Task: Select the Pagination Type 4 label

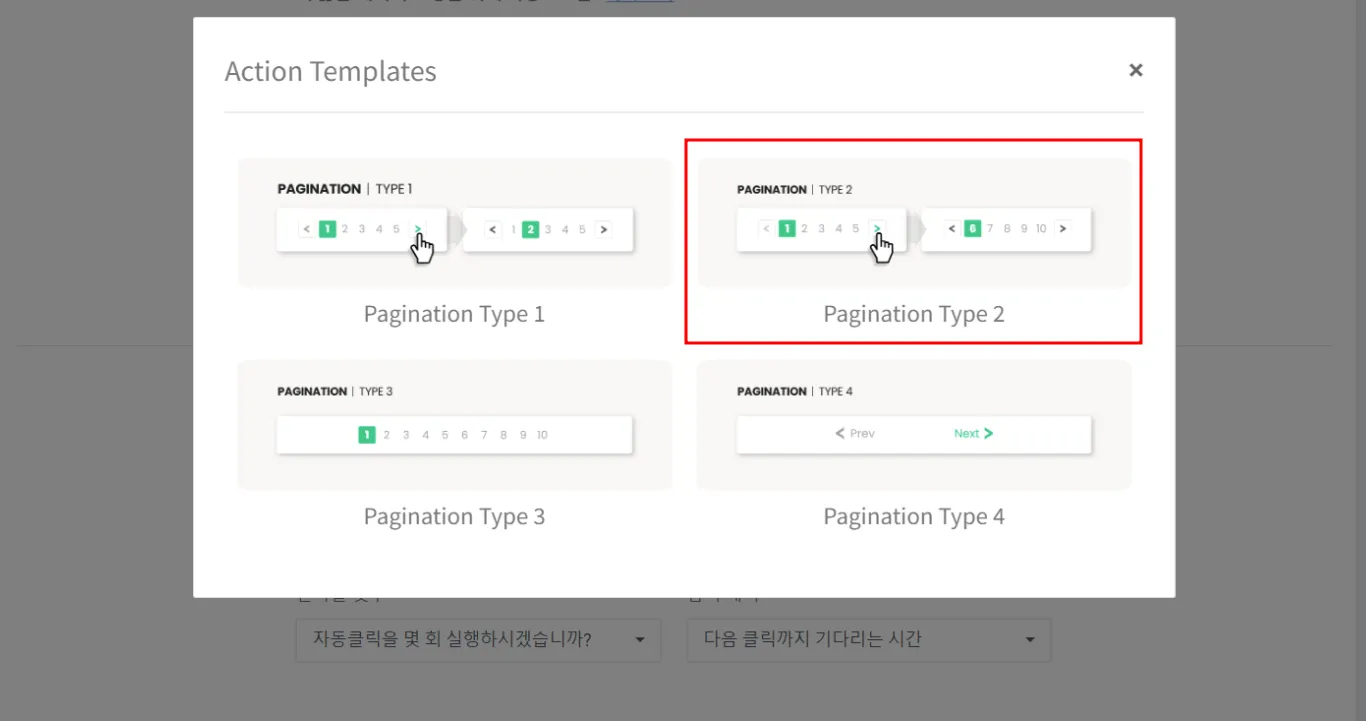Action: click(913, 516)
